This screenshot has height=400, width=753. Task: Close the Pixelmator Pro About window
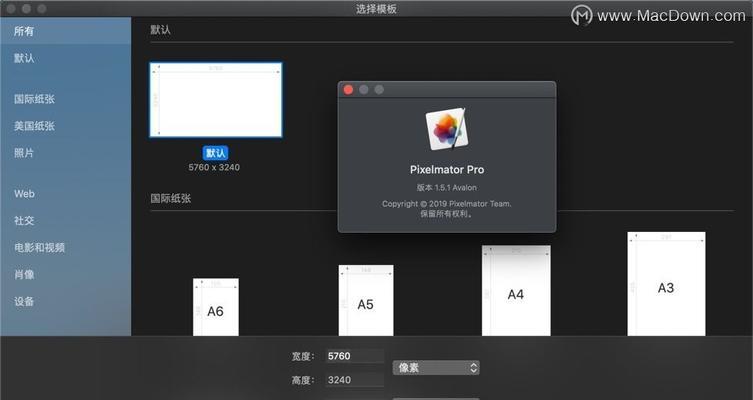349,89
